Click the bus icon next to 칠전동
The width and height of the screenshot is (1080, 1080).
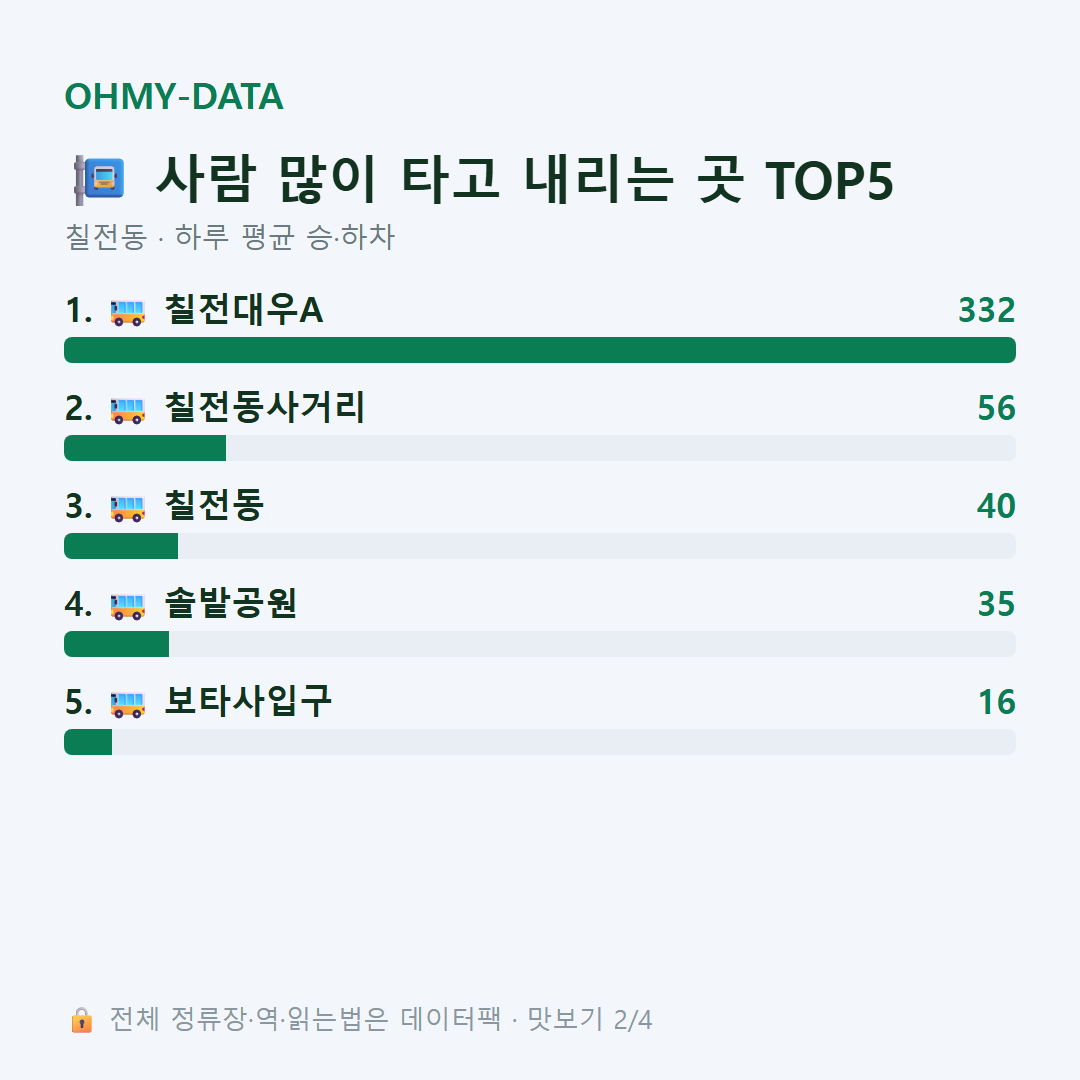[127, 508]
